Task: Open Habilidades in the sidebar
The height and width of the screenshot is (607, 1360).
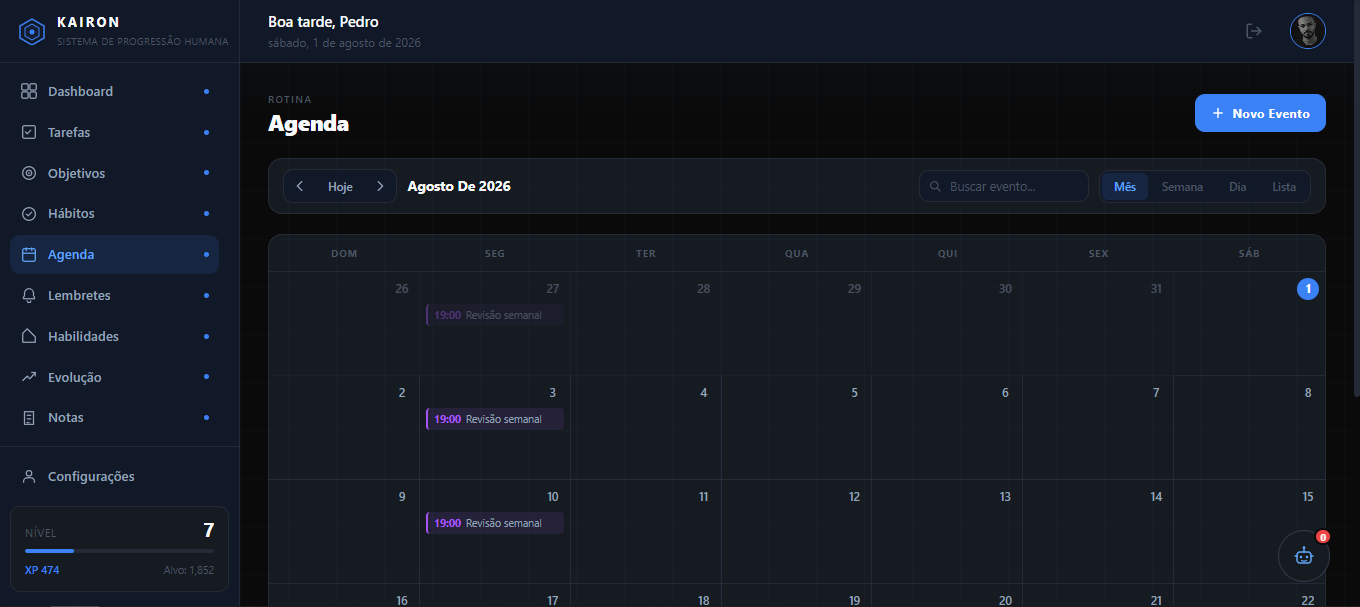Action: point(114,336)
